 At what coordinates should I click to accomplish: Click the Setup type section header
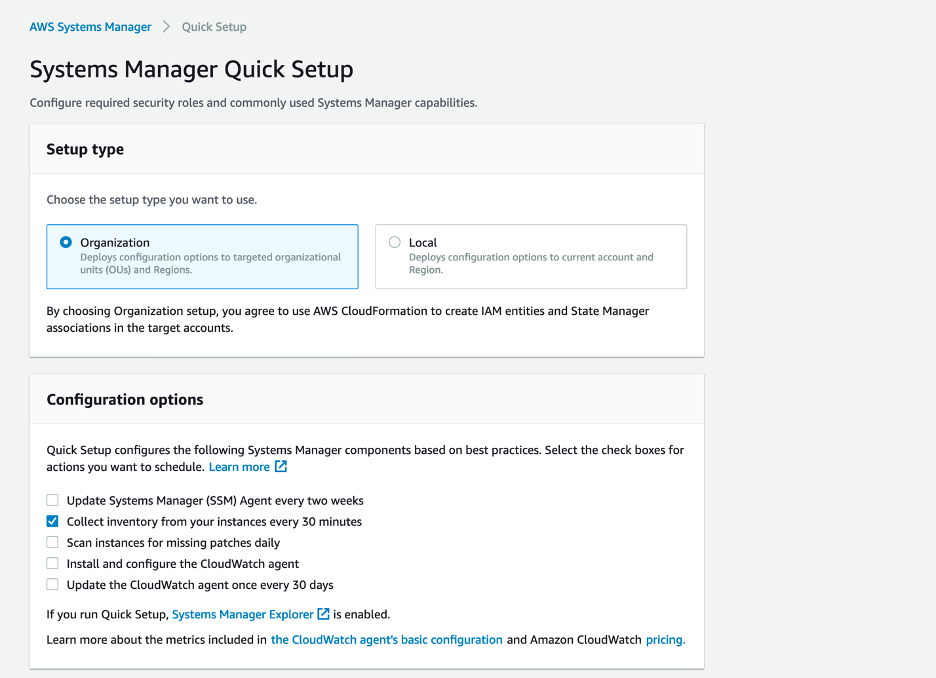pyautogui.click(x=85, y=148)
